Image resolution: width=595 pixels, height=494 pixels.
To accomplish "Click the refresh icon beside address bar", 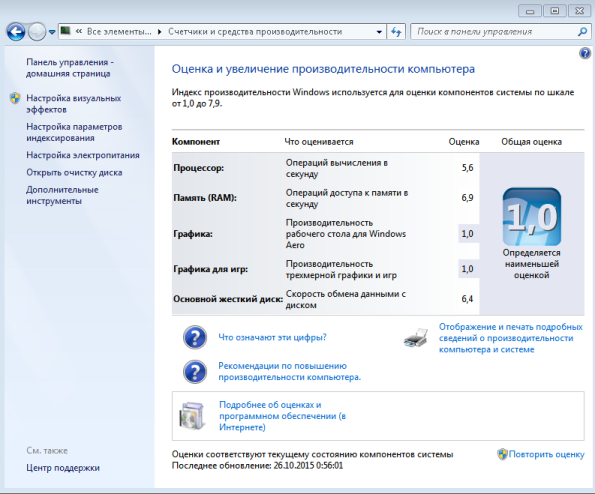I will (396, 32).
